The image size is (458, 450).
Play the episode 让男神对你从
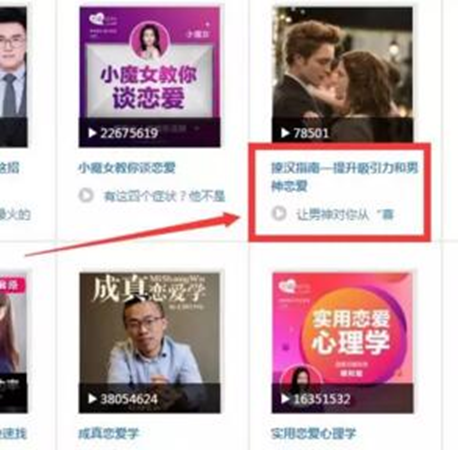coord(279,213)
